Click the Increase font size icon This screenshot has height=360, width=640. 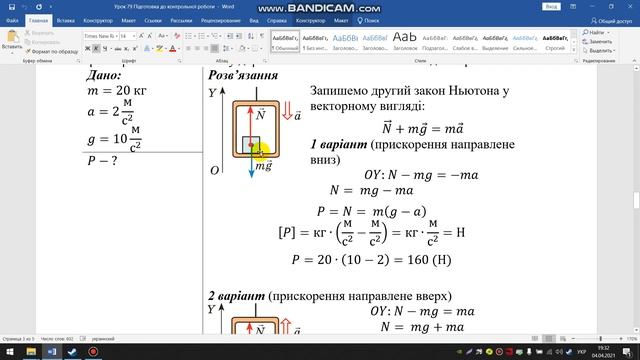(141, 36)
